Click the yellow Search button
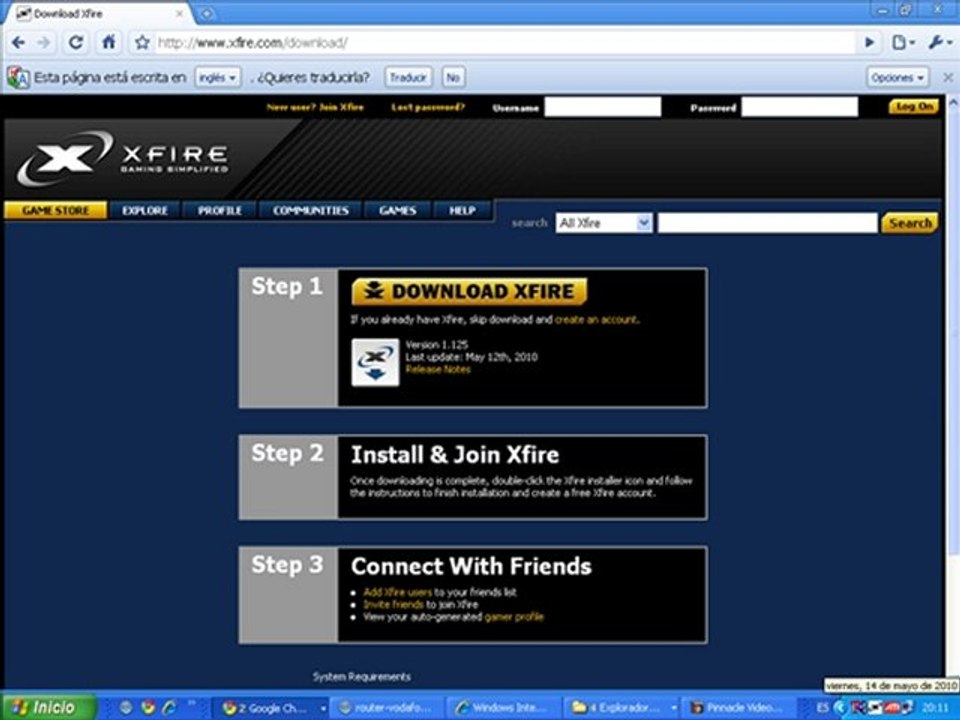The width and height of the screenshot is (960, 720). (x=910, y=223)
